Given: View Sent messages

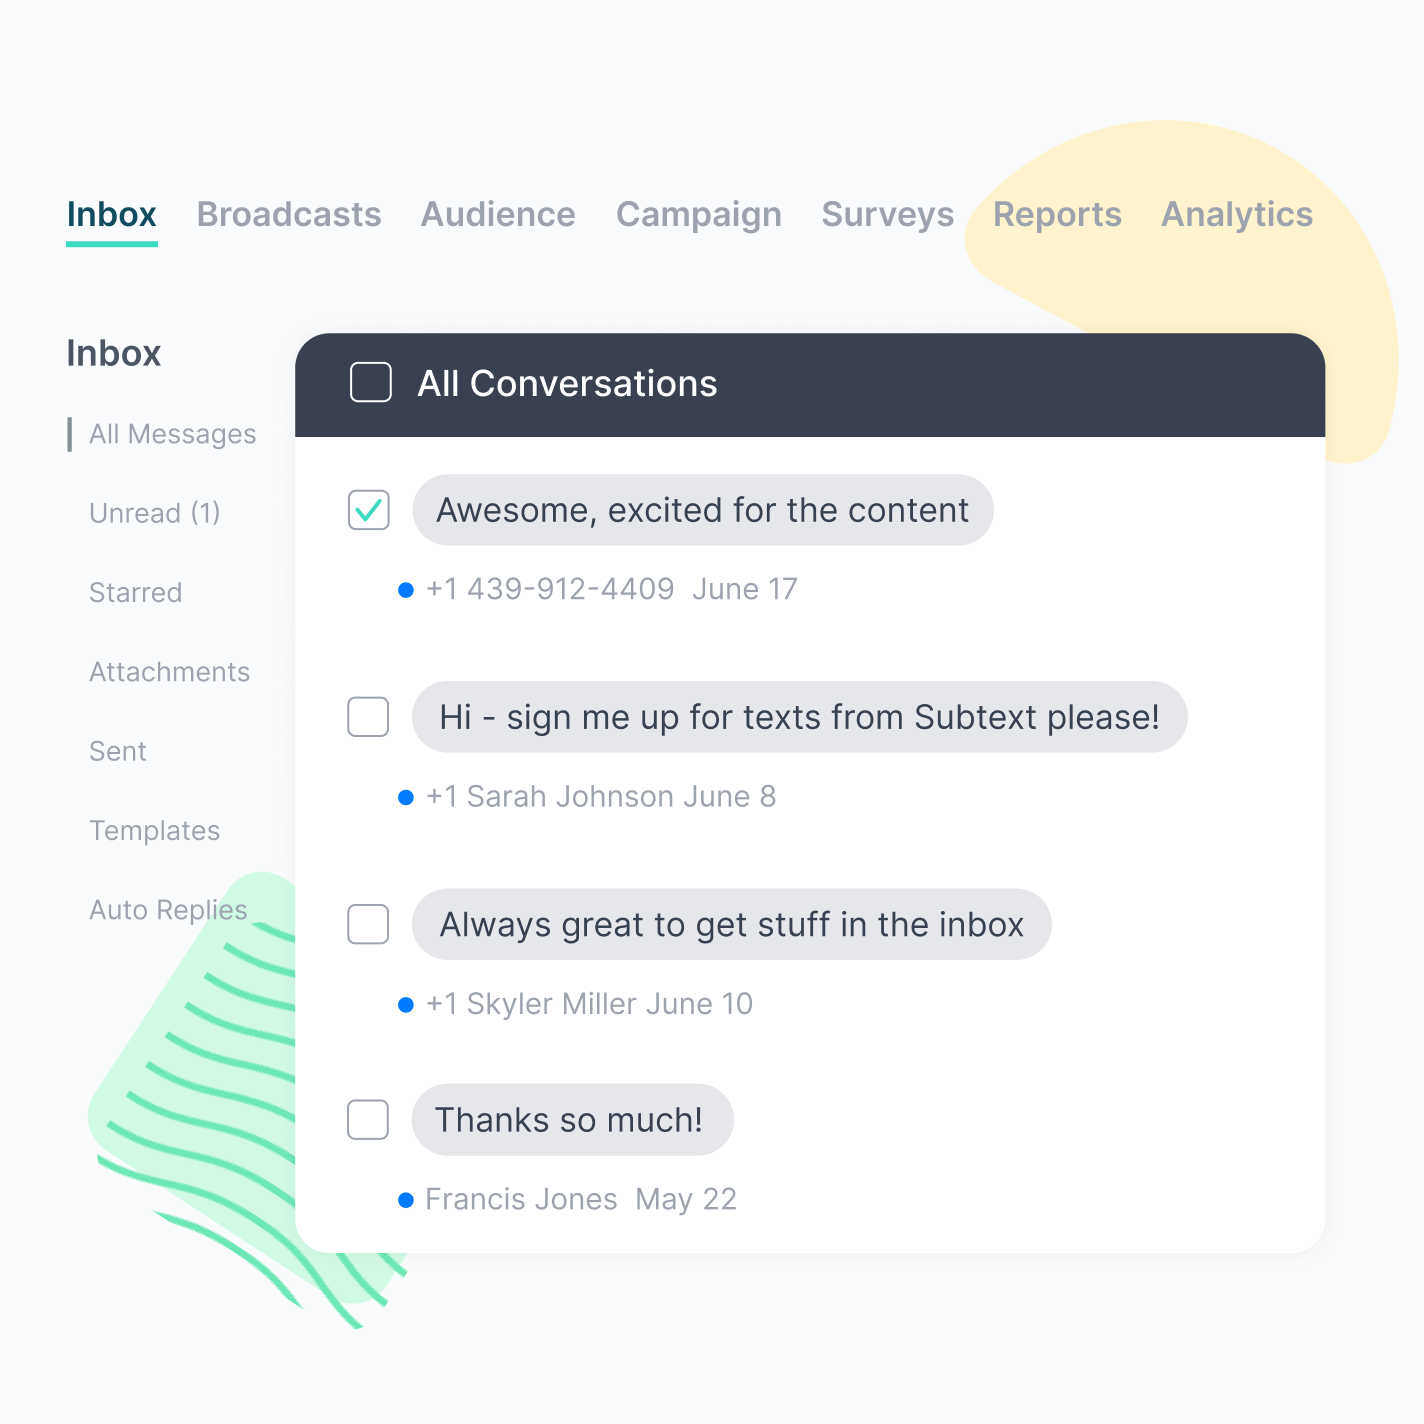Looking at the screenshot, I should click(x=117, y=751).
